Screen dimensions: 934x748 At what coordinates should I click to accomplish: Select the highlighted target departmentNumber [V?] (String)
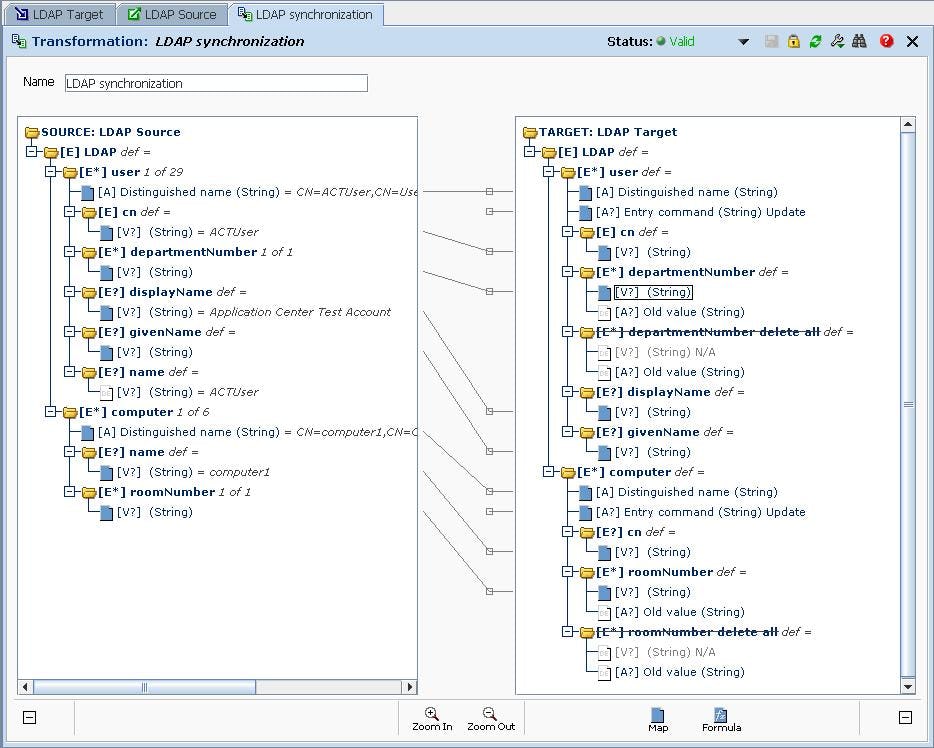click(653, 292)
